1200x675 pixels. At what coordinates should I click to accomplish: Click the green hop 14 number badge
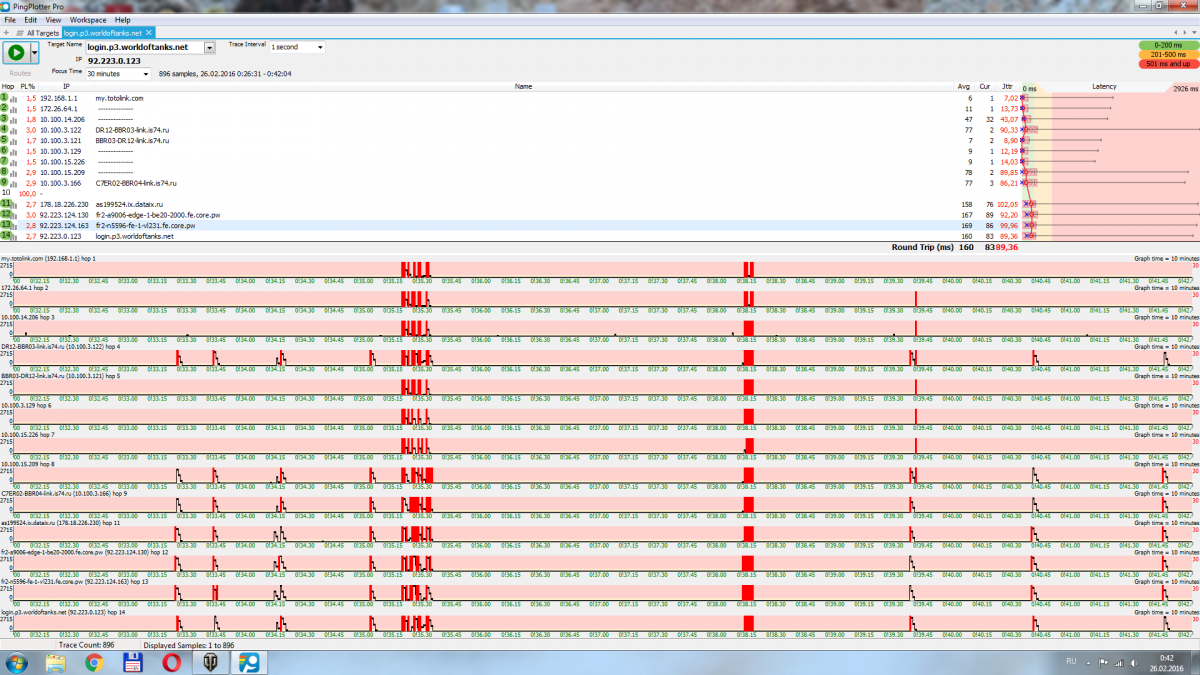point(6,236)
